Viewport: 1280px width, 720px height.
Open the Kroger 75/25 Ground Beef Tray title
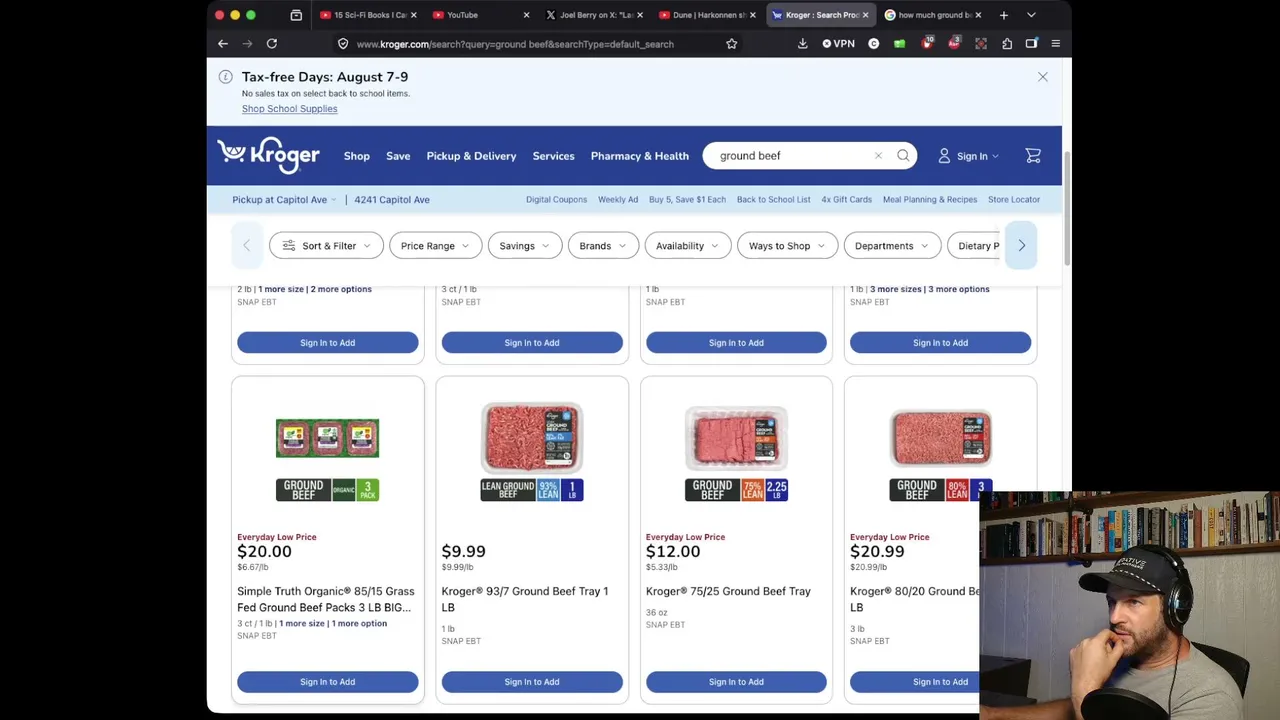[728, 591]
